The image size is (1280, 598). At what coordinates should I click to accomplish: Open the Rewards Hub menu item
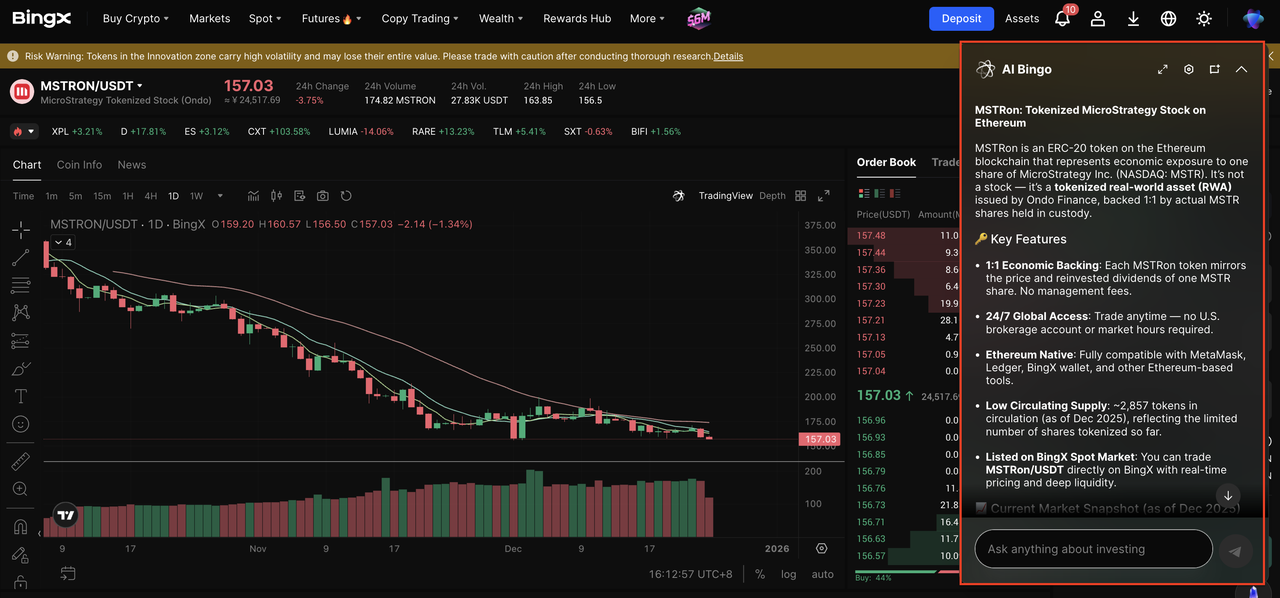577,18
